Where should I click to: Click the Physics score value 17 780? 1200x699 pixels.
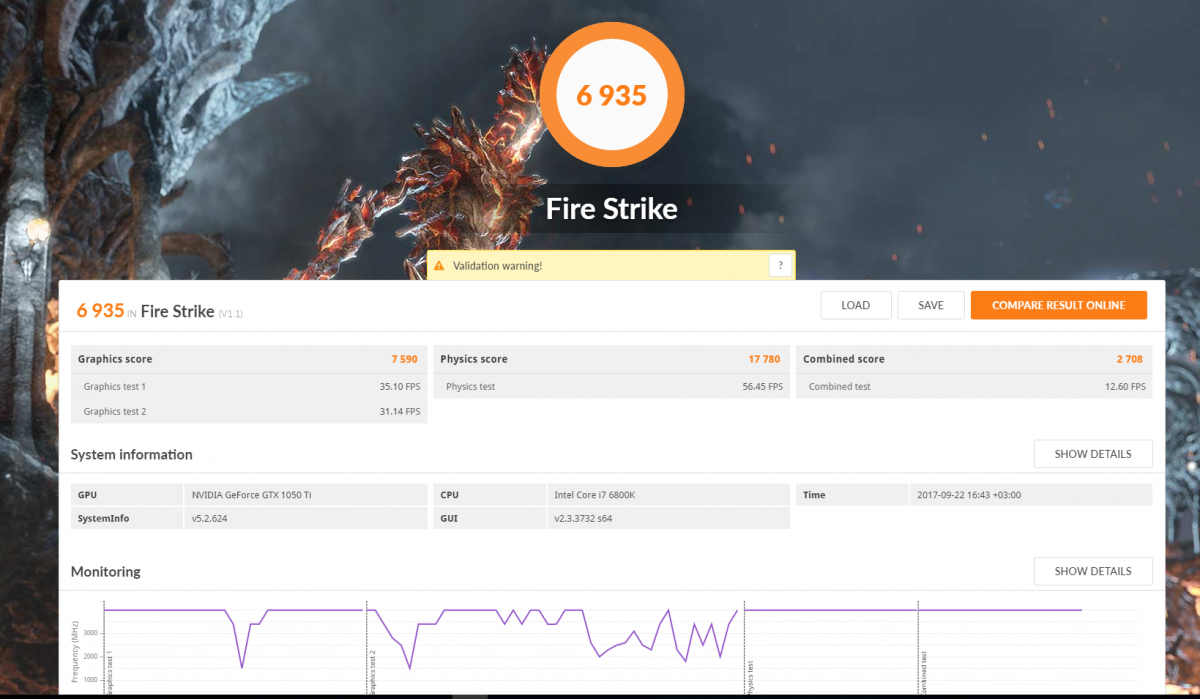point(764,359)
